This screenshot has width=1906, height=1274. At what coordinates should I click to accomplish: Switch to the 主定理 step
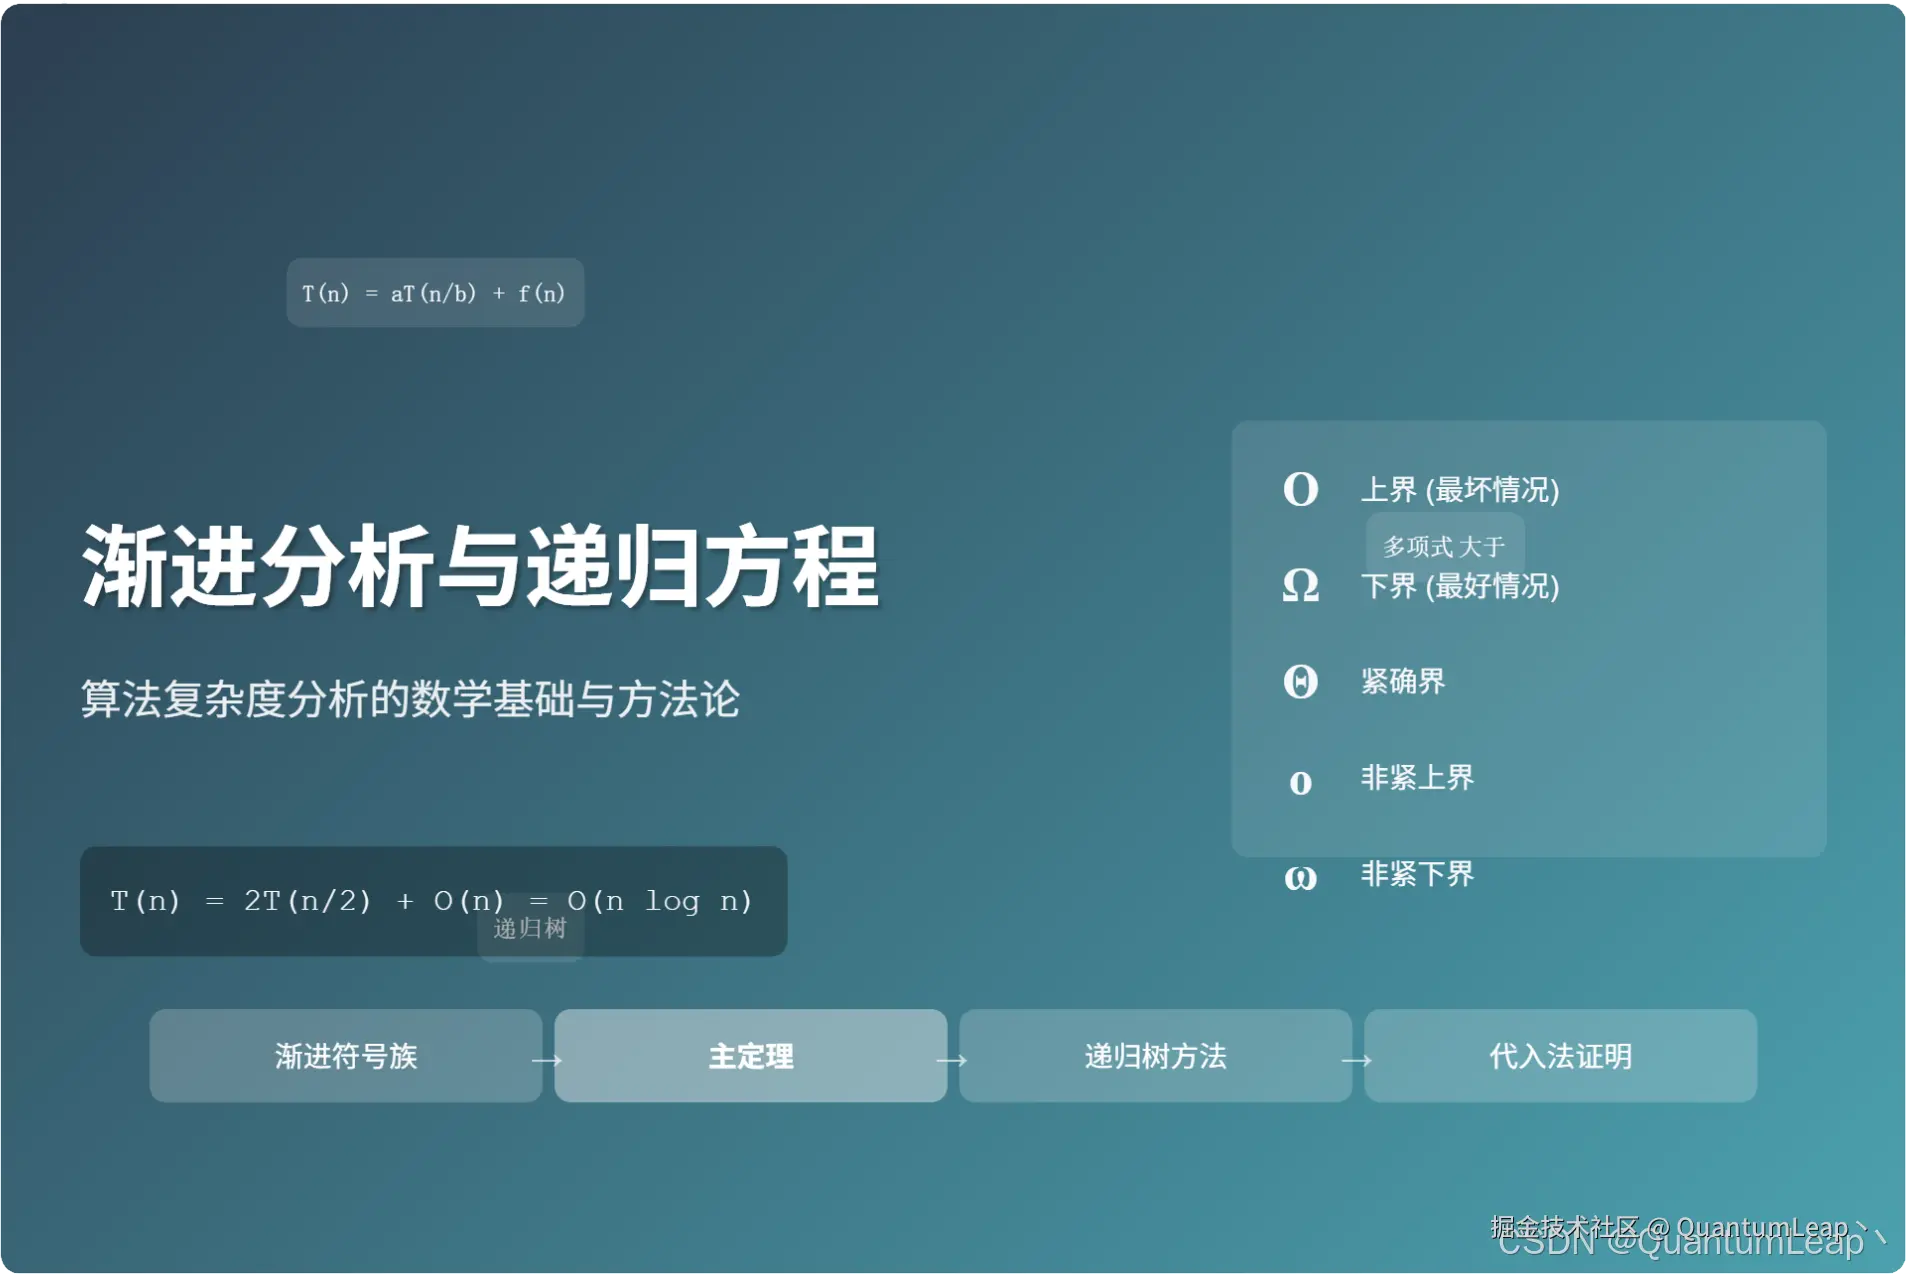point(751,1056)
